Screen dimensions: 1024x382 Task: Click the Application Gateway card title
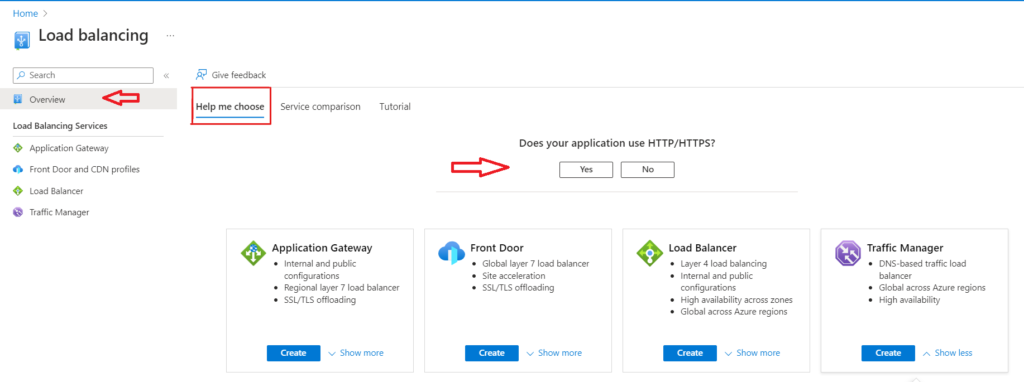tap(322, 248)
